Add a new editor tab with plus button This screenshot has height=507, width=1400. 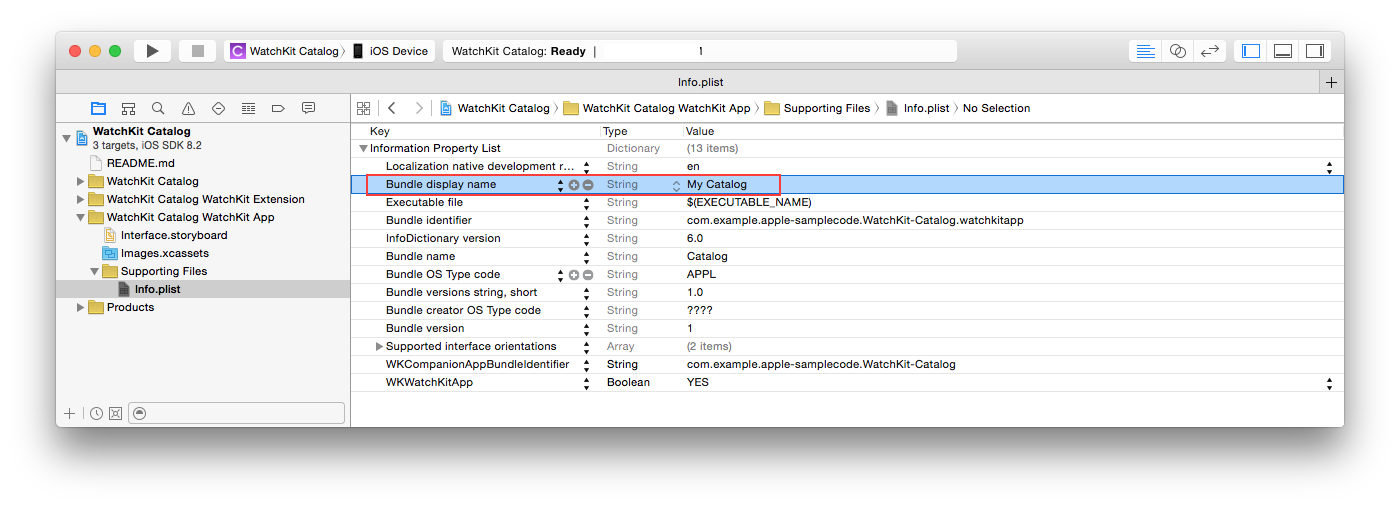pos(1331,83)
